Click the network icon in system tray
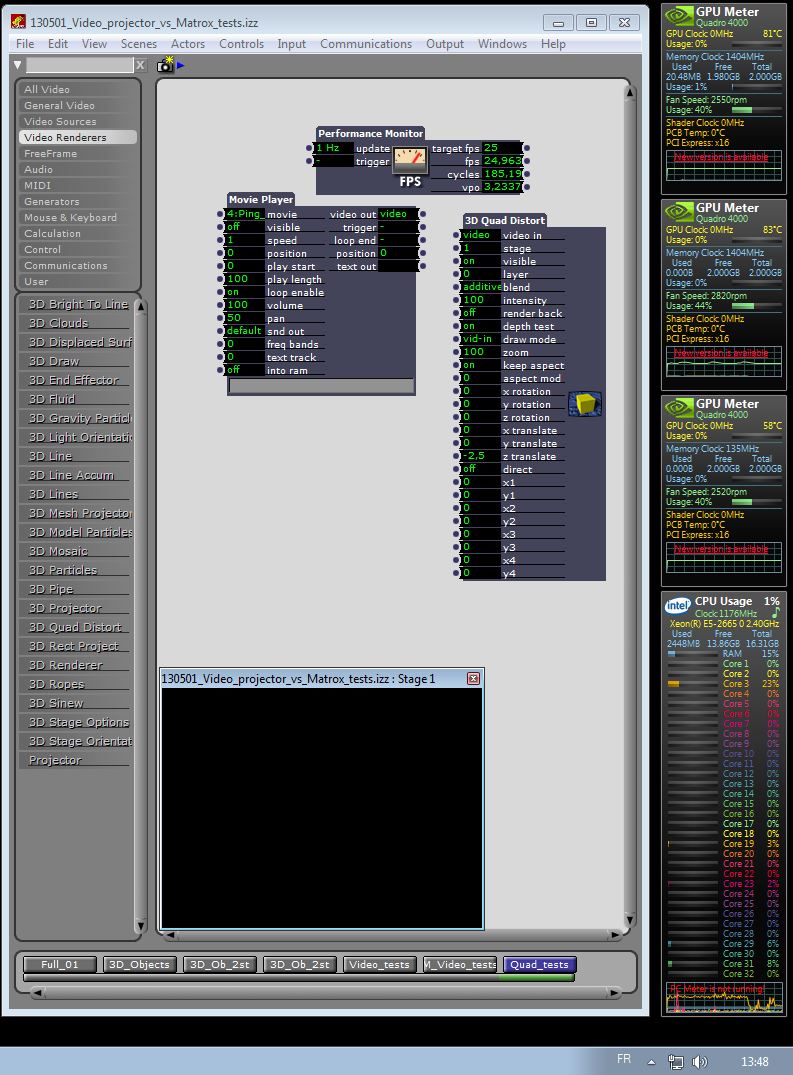The width and height of the screenshot is (793, 1075). (676, 1061)
